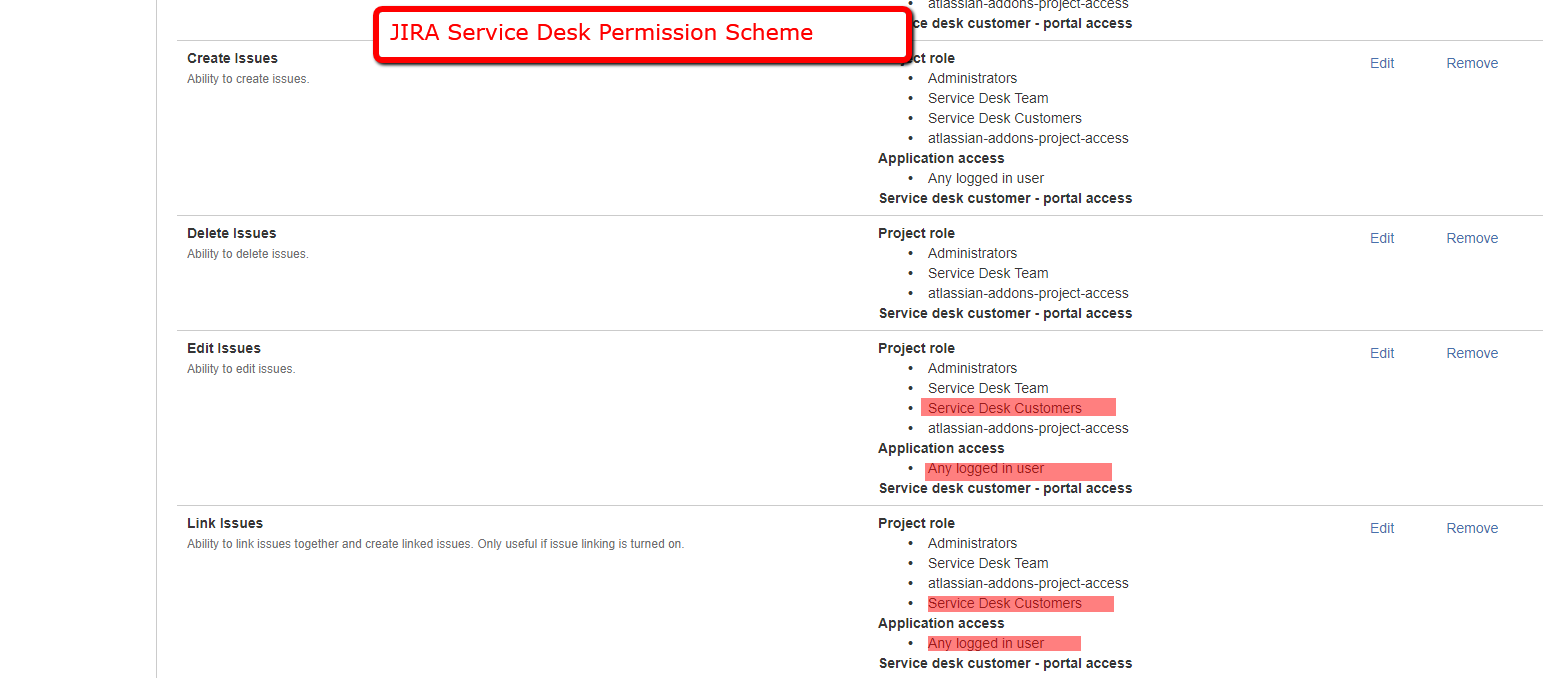Click Application access heading in Edit Issues
Screen dimensions: 1543x678
tap(941, 448)
